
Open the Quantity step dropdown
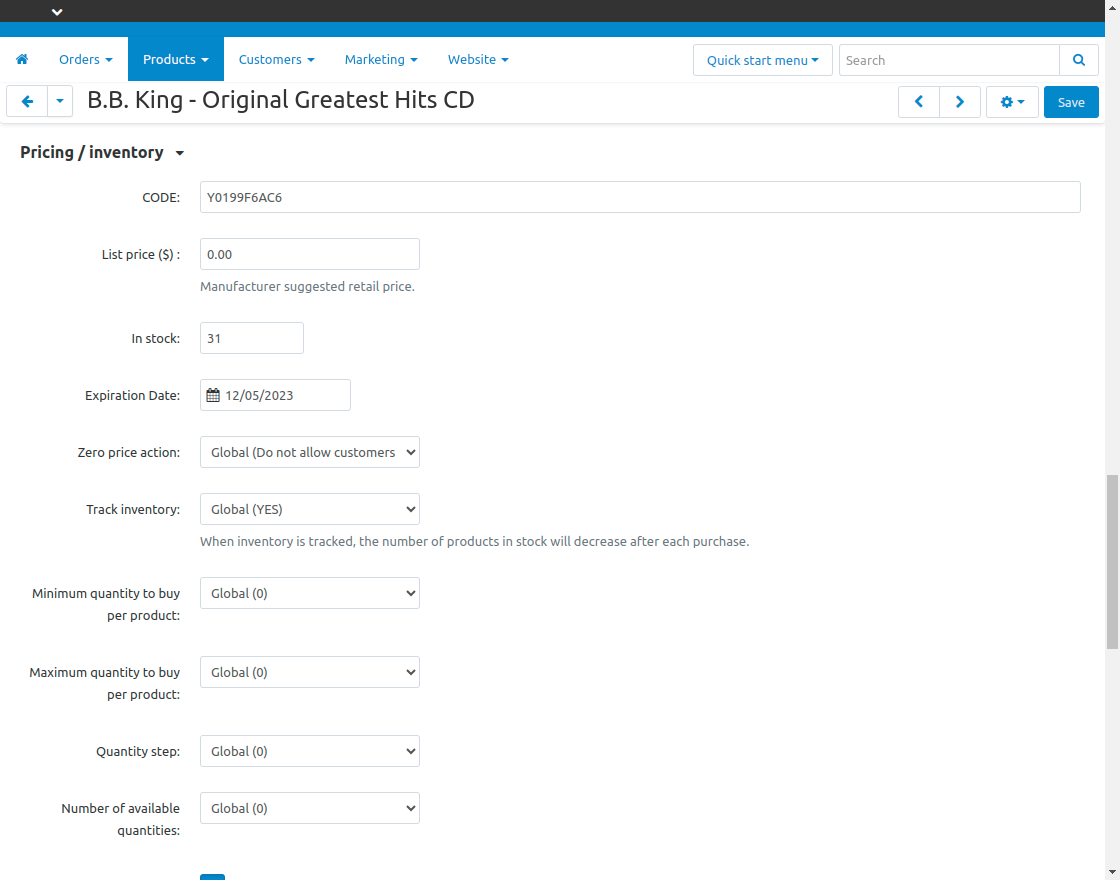coord(309,751)
